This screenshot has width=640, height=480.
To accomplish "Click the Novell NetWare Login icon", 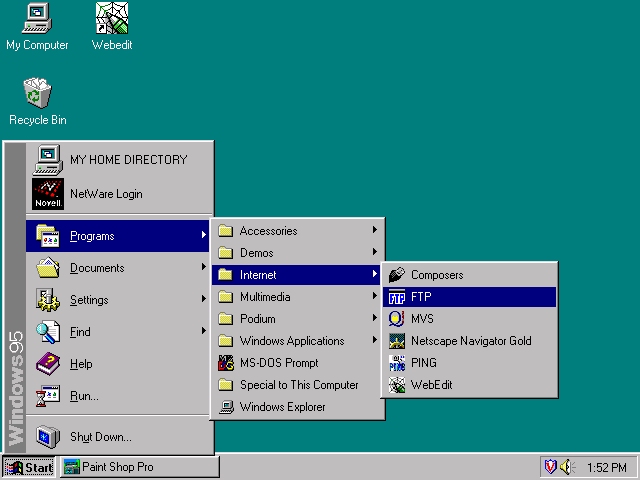I will pos(48,193).
